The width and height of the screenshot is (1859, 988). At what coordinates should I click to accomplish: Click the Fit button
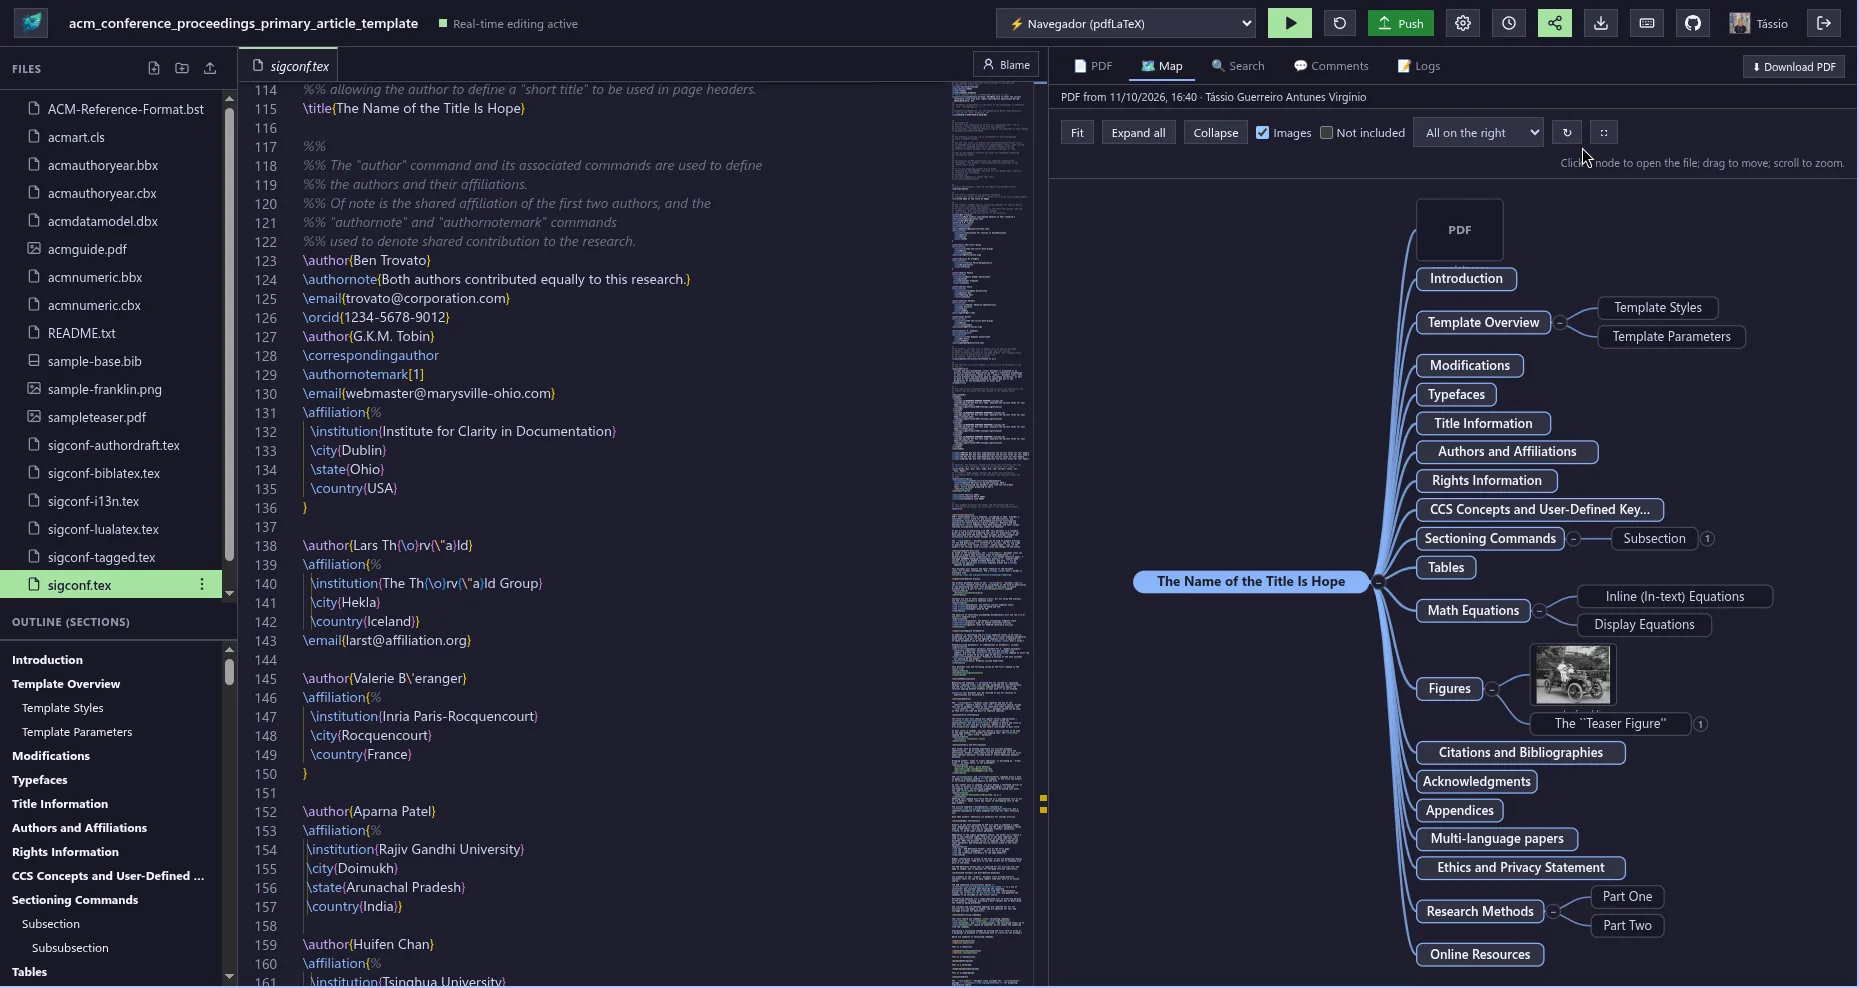1077,132
